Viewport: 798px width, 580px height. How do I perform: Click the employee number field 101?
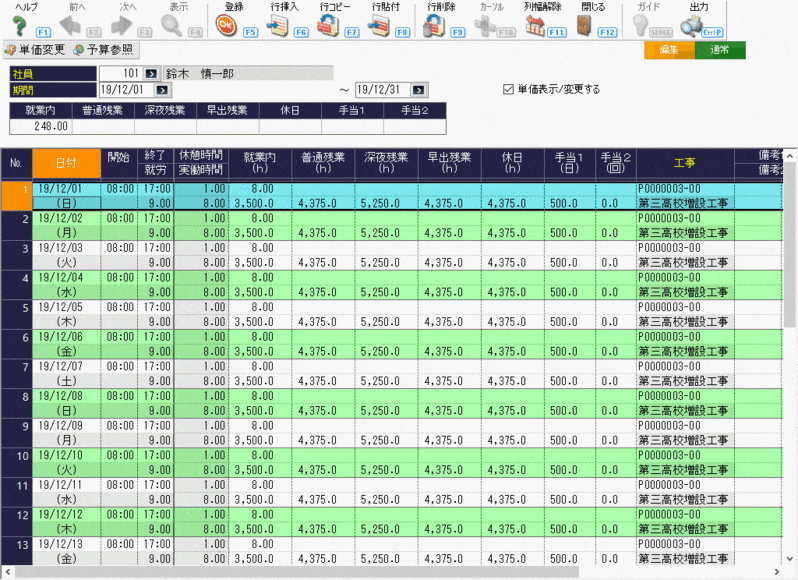[122, 74]
